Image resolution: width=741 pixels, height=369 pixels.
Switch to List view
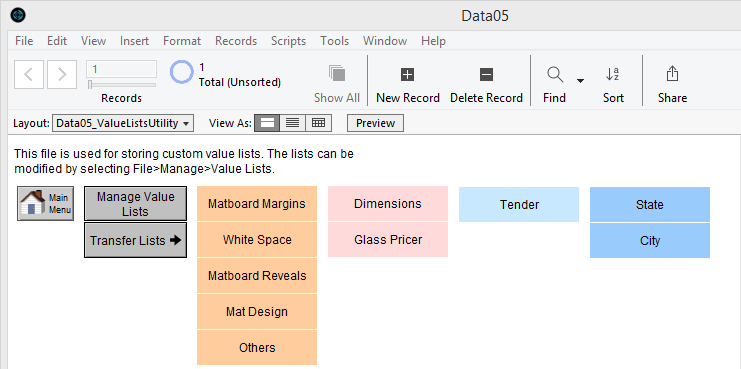coord(293,123)
